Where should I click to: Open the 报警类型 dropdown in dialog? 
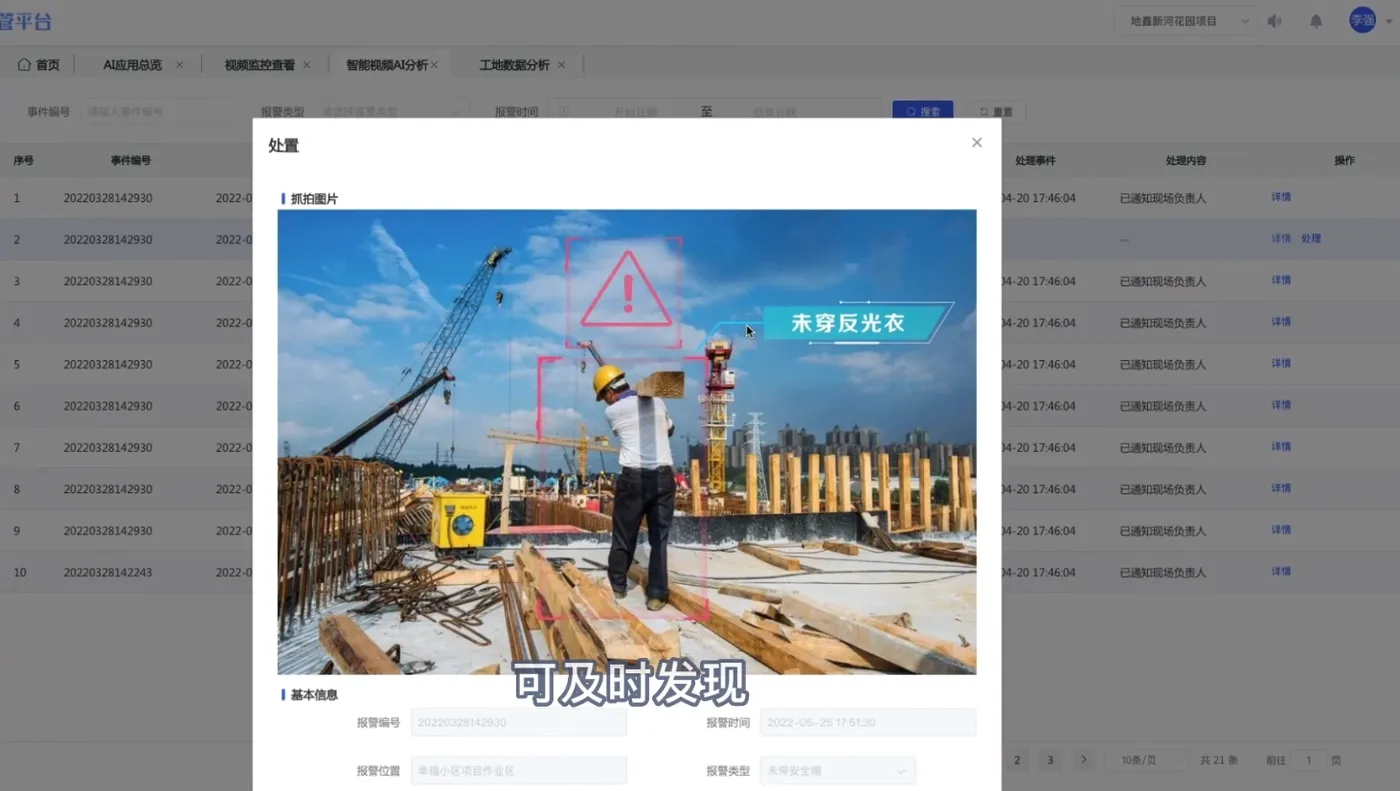point(838,771)
